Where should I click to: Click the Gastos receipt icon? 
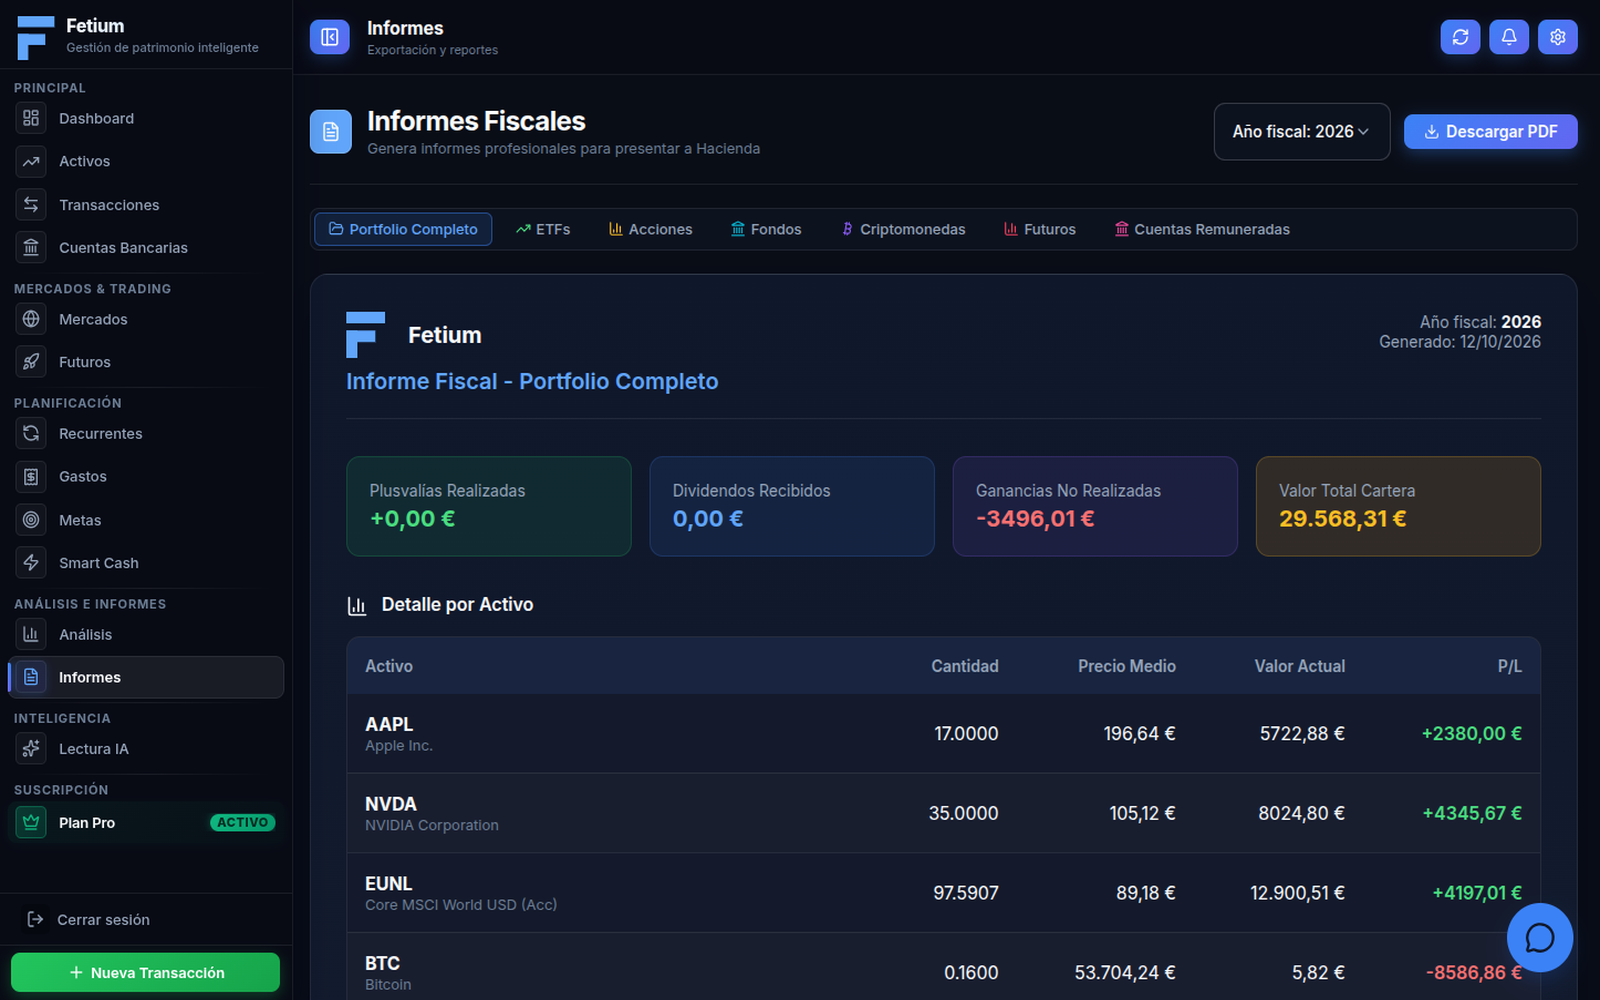coord(31,477)
